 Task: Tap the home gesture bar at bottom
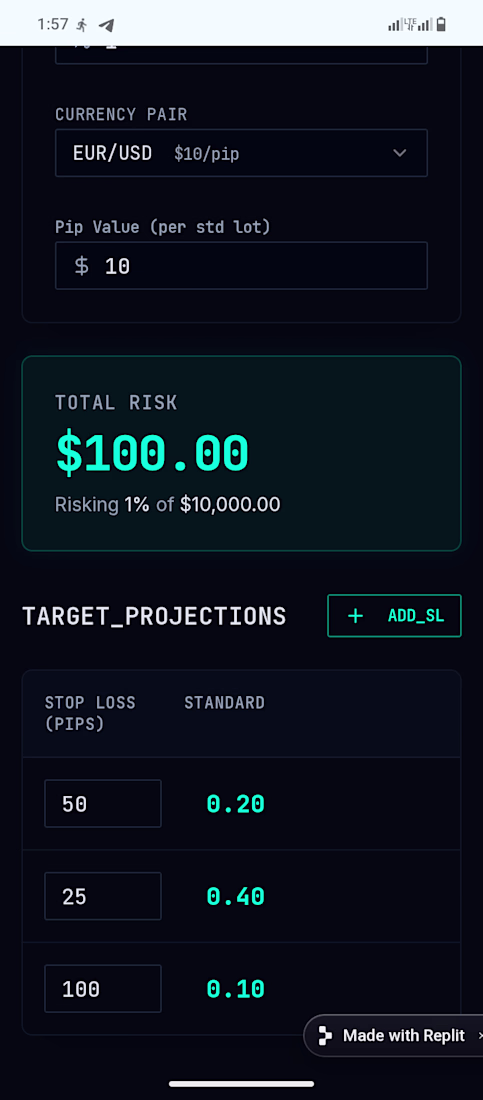242,1084
